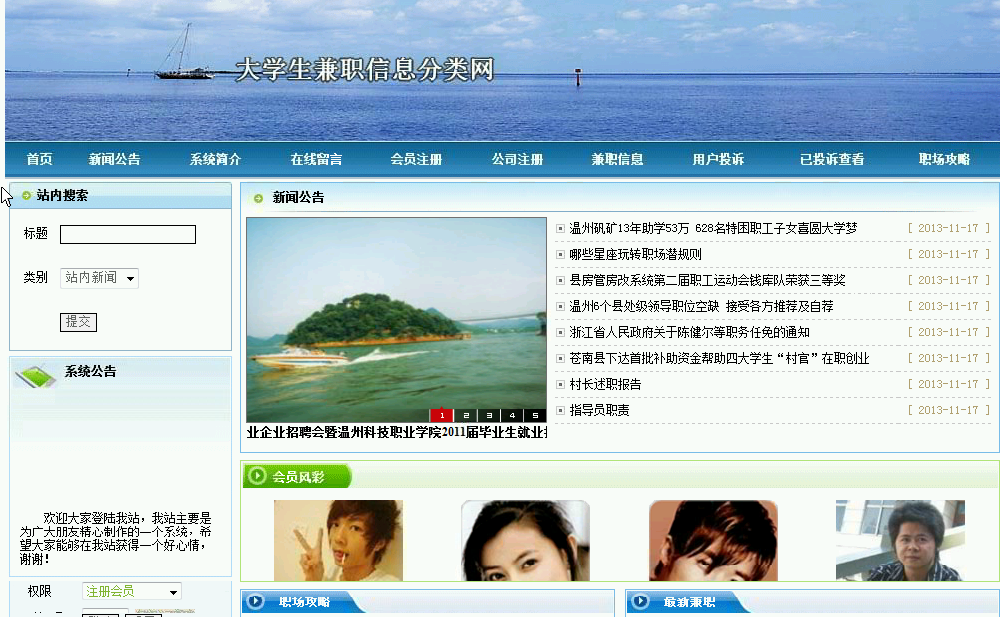Open the 类别 dropdown showing 站内新闻
Image resolution: width=1000 pixels, height=617 pixels.
coord(99,278)
